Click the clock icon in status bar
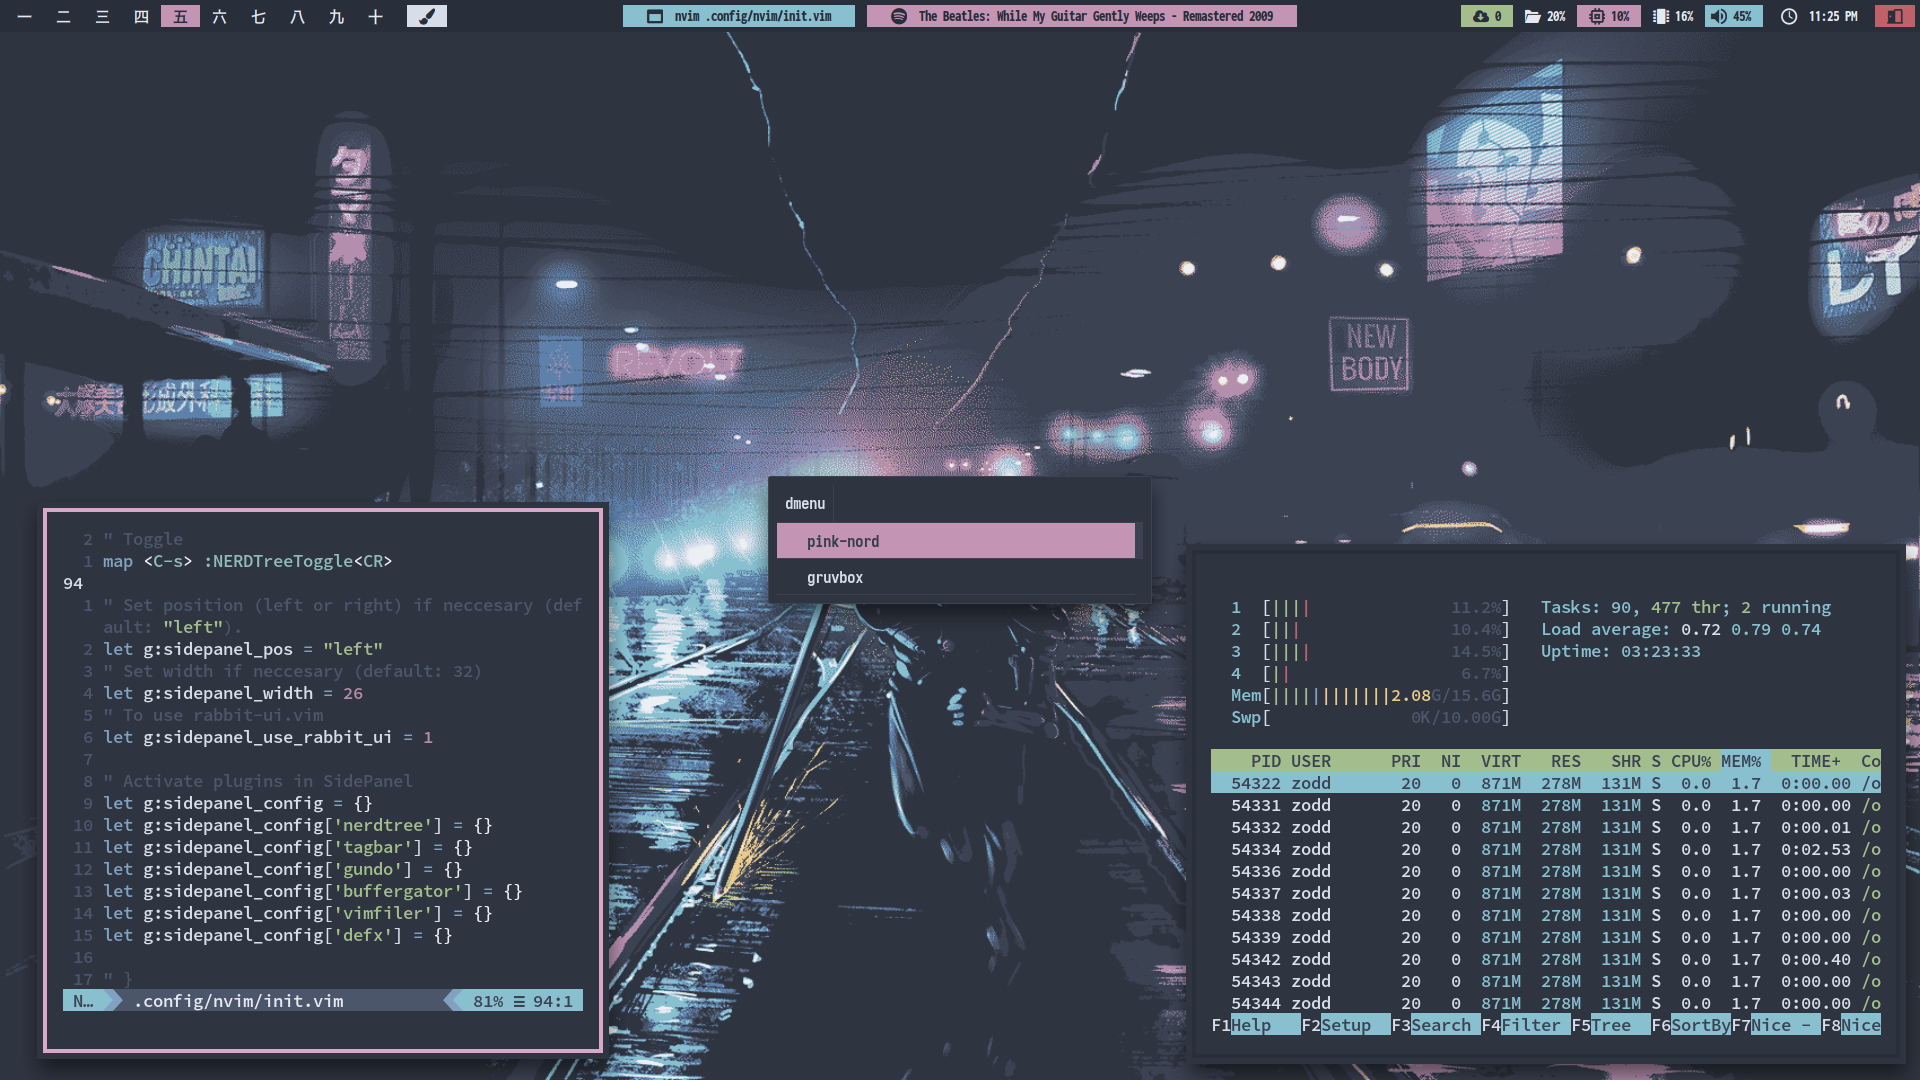 (x=1789, y=16)
